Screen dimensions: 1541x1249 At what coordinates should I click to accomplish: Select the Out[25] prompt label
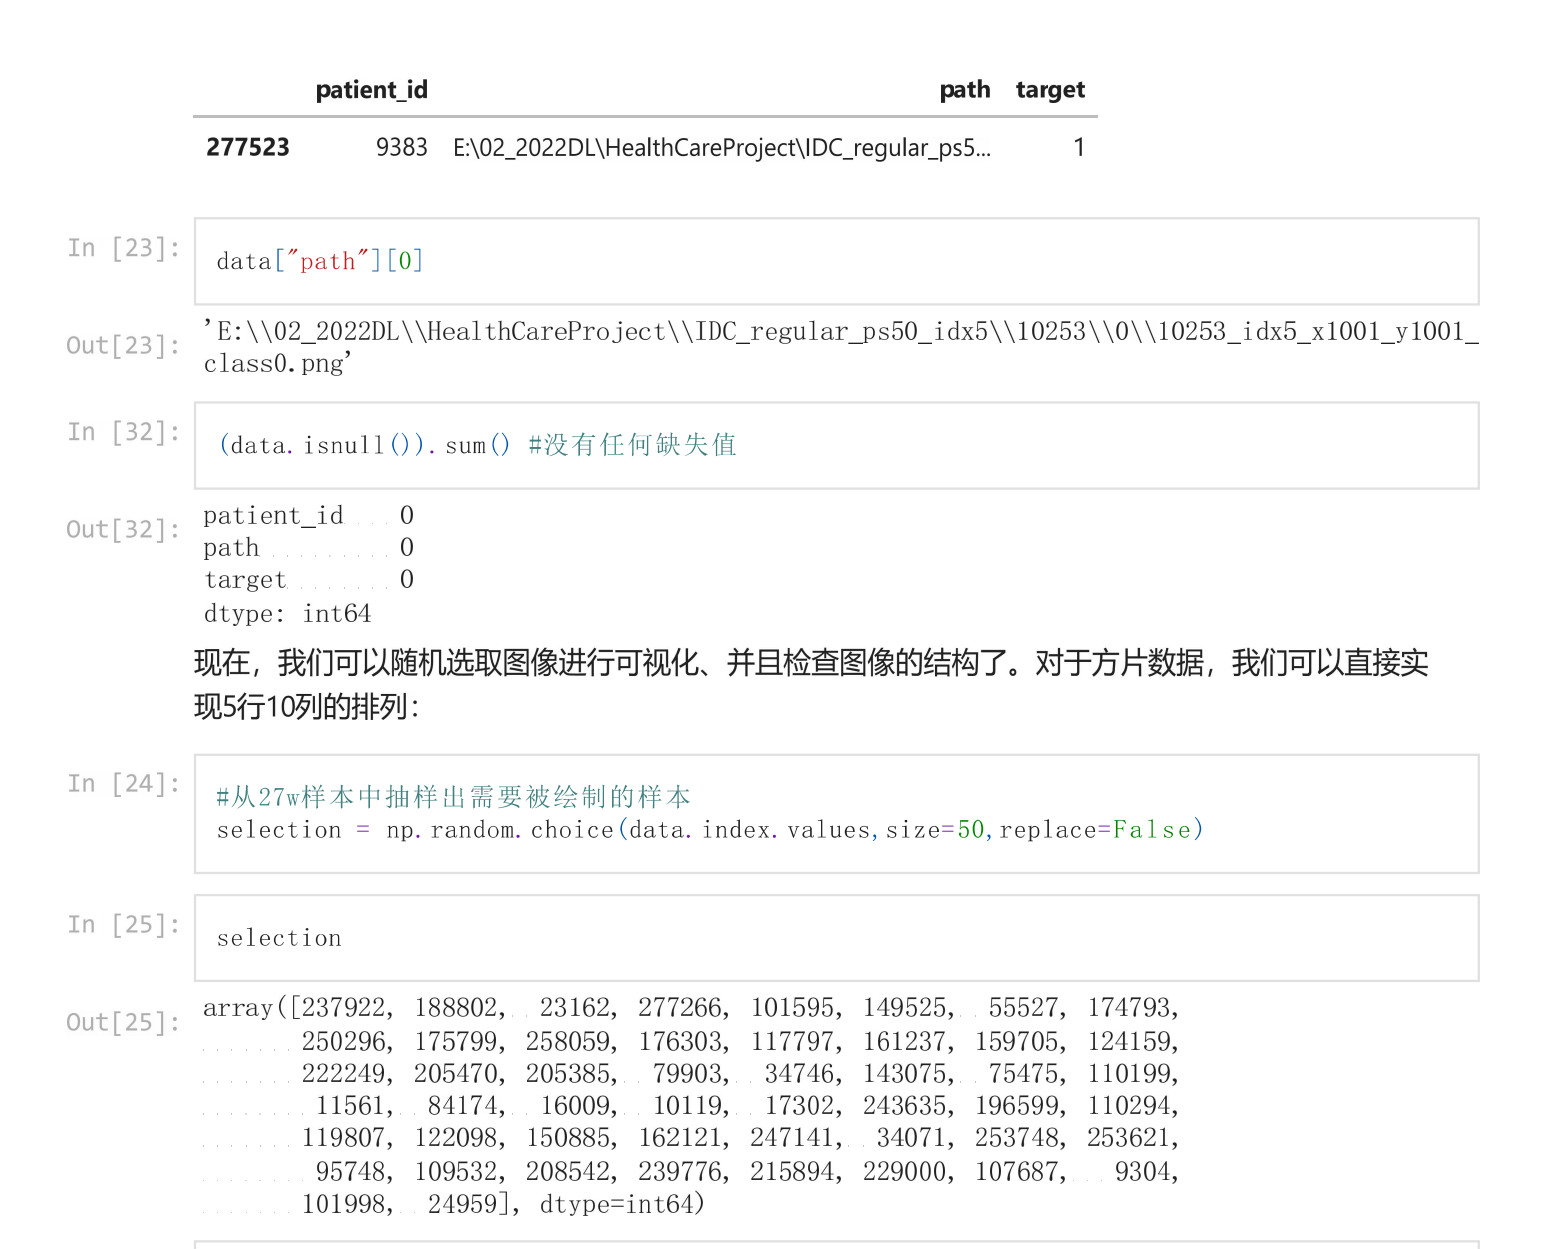[124, 1022]
